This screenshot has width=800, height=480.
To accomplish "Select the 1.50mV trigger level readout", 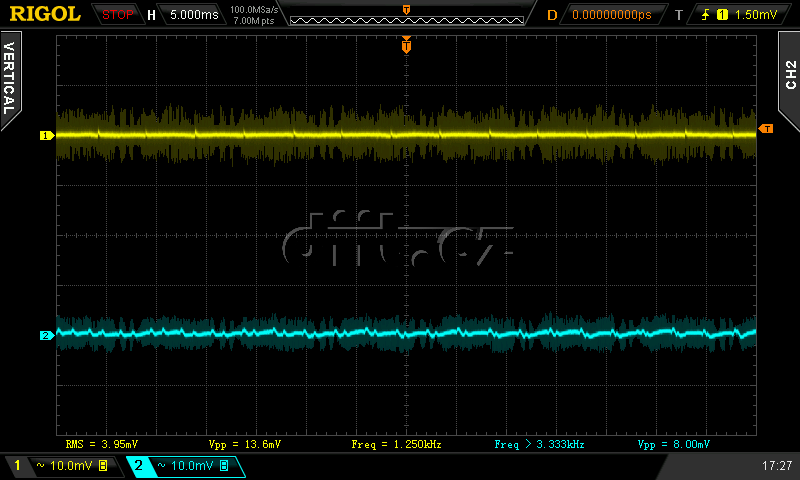I will (x=755, y=15).
